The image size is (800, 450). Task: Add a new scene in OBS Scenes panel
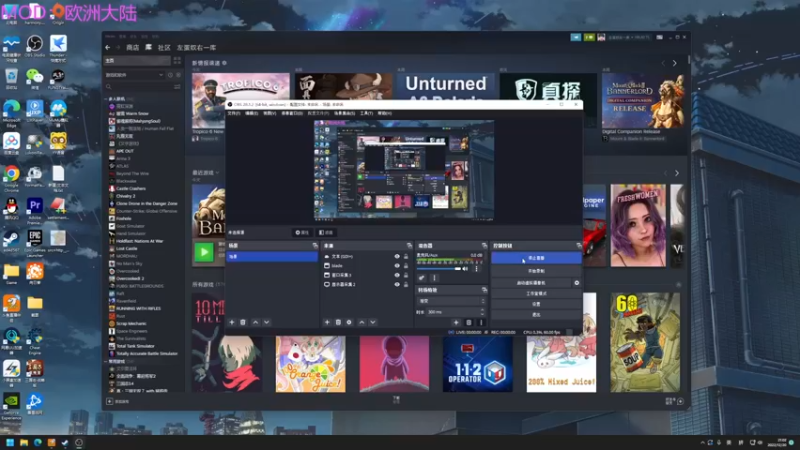[x=232, y=322]
